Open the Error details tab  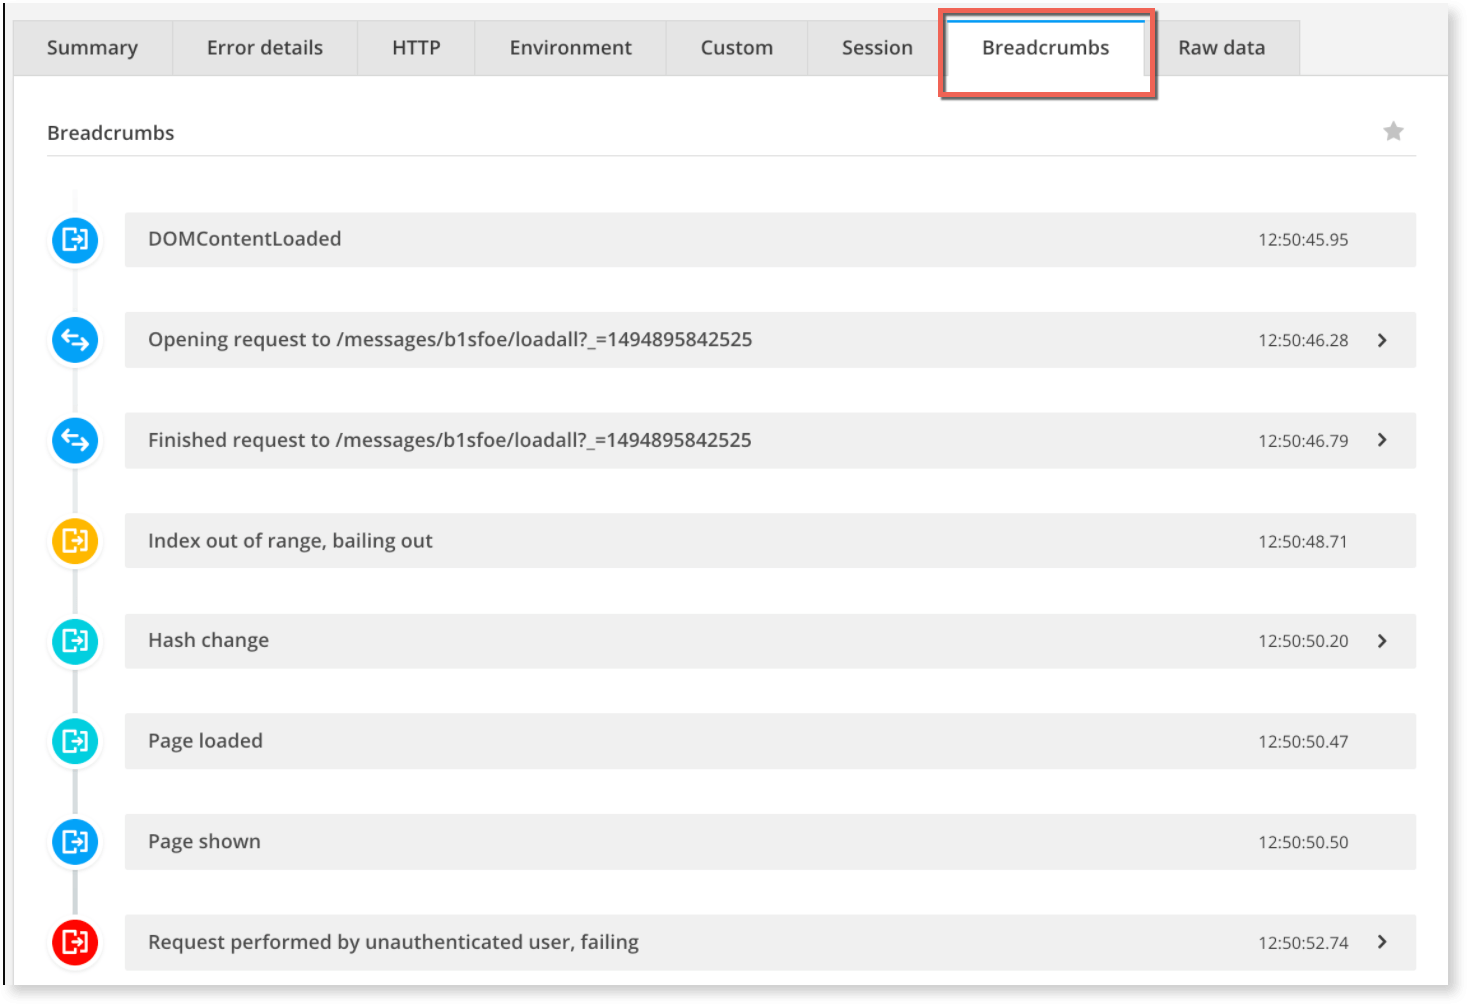(x=265, y=48)
